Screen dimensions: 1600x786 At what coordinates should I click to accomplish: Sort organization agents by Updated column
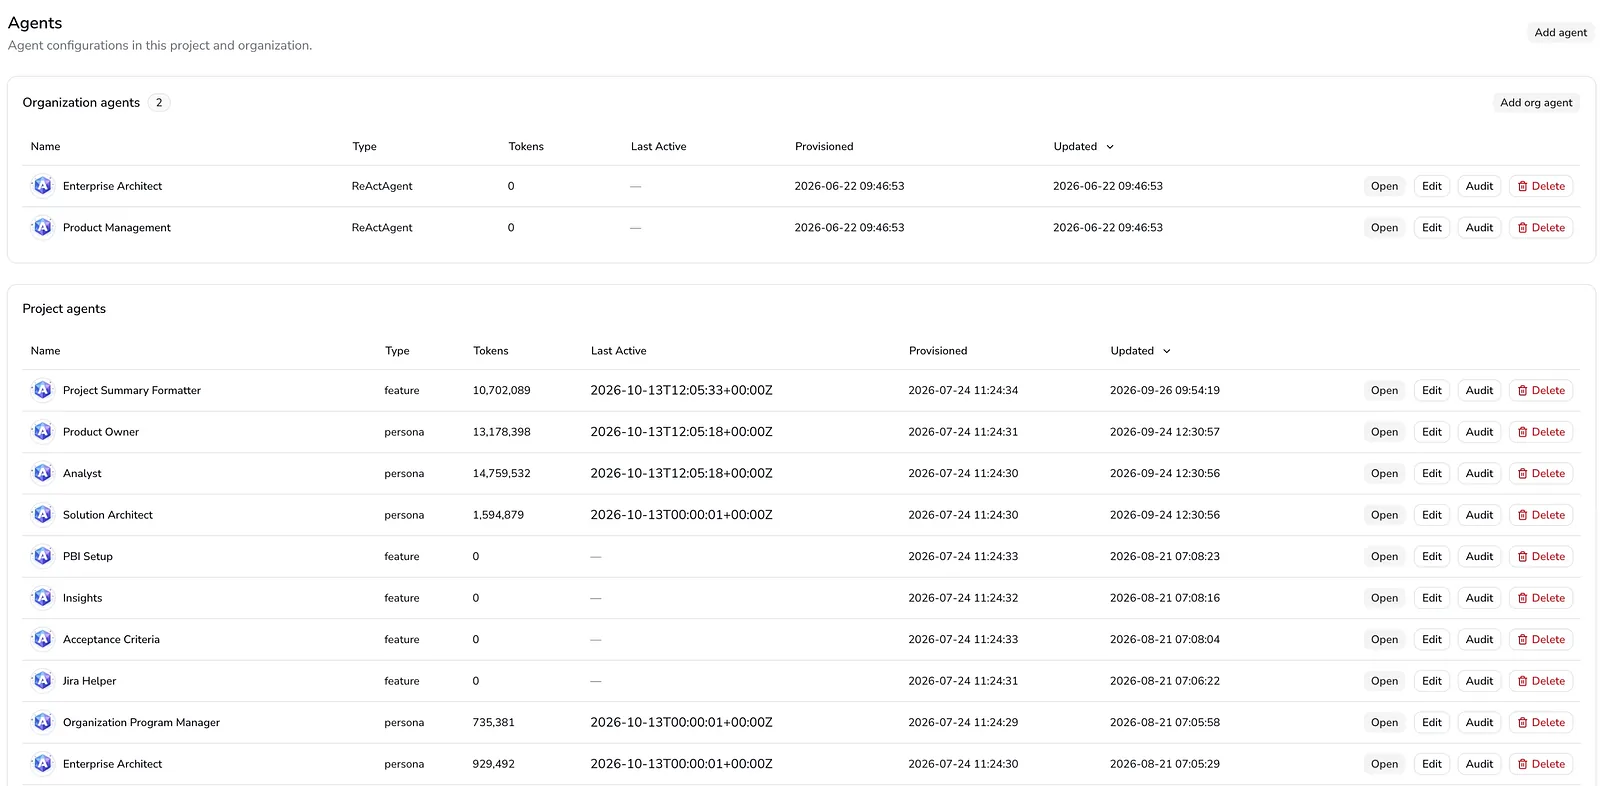point(1083,146)
